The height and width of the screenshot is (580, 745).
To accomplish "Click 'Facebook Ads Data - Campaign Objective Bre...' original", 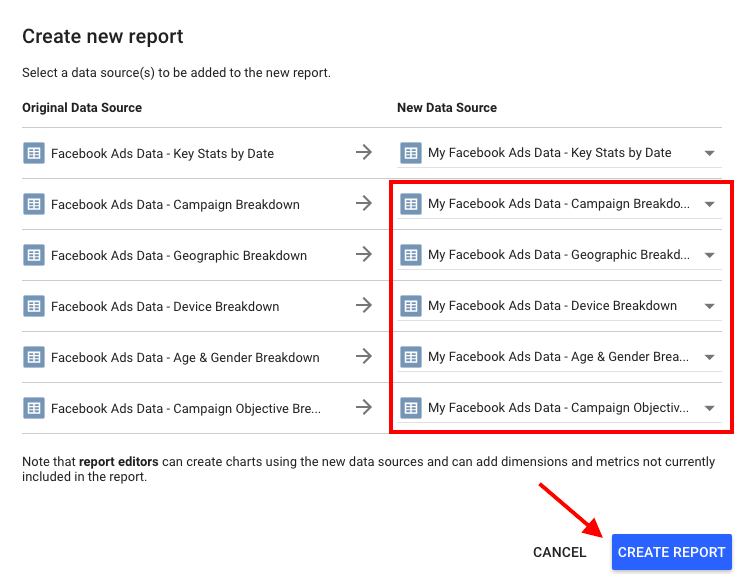I will (186, 409).
